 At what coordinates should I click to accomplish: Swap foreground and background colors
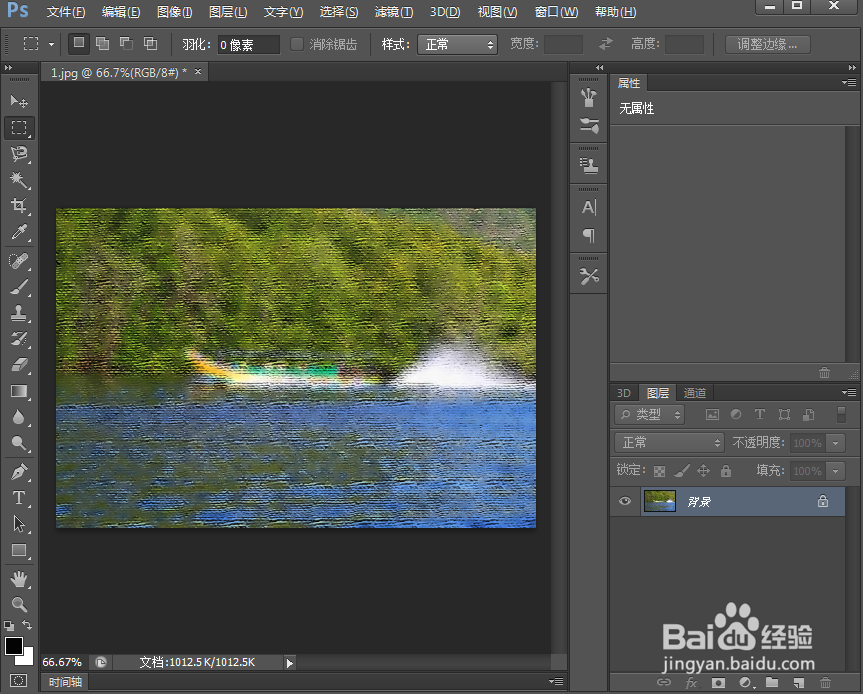pos(27,625)
